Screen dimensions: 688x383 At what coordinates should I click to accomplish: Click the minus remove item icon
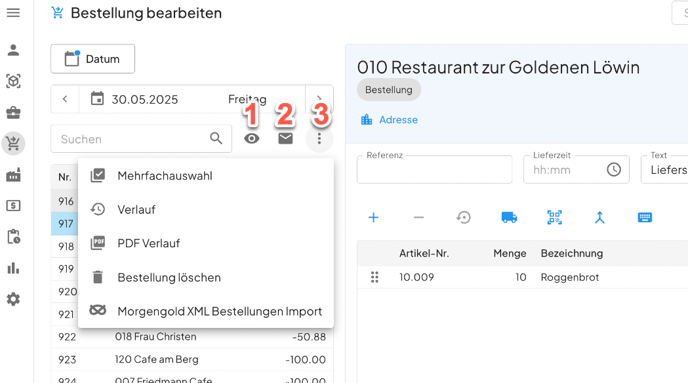(419, 218)
